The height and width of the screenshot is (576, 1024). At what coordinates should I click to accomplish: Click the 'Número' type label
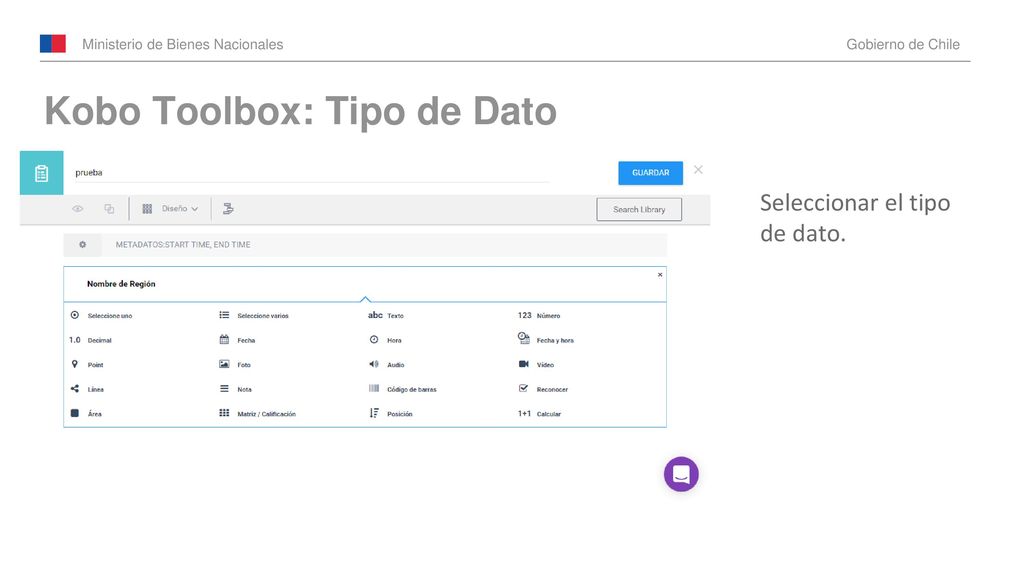pos(549,316)
